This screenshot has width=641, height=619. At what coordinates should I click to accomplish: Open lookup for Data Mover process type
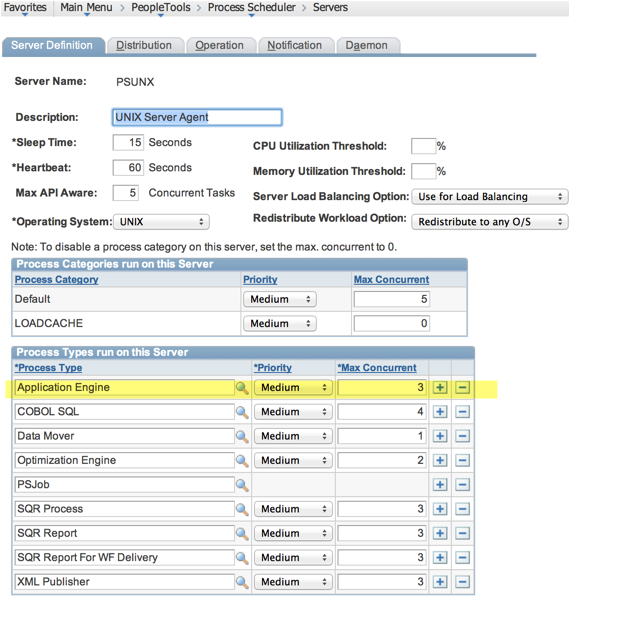click(x=242, y=436)
